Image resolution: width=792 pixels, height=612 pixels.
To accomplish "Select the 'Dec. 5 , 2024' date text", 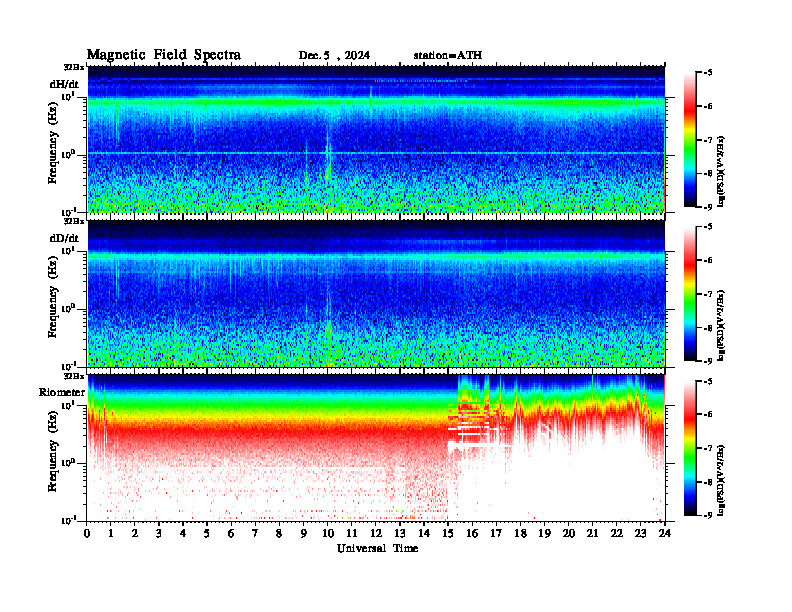I will tap(334, 56).
